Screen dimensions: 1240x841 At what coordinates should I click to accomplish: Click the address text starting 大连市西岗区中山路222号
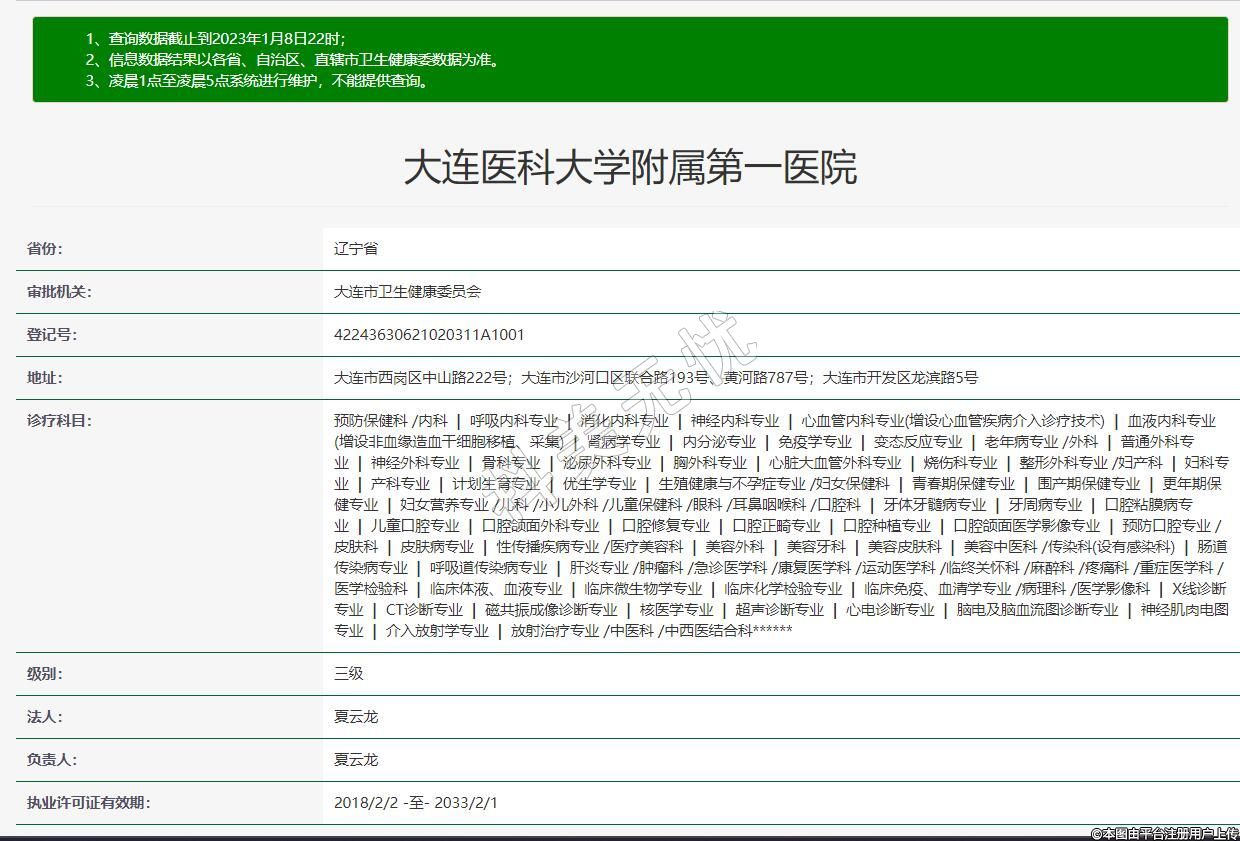coord(655,378)
